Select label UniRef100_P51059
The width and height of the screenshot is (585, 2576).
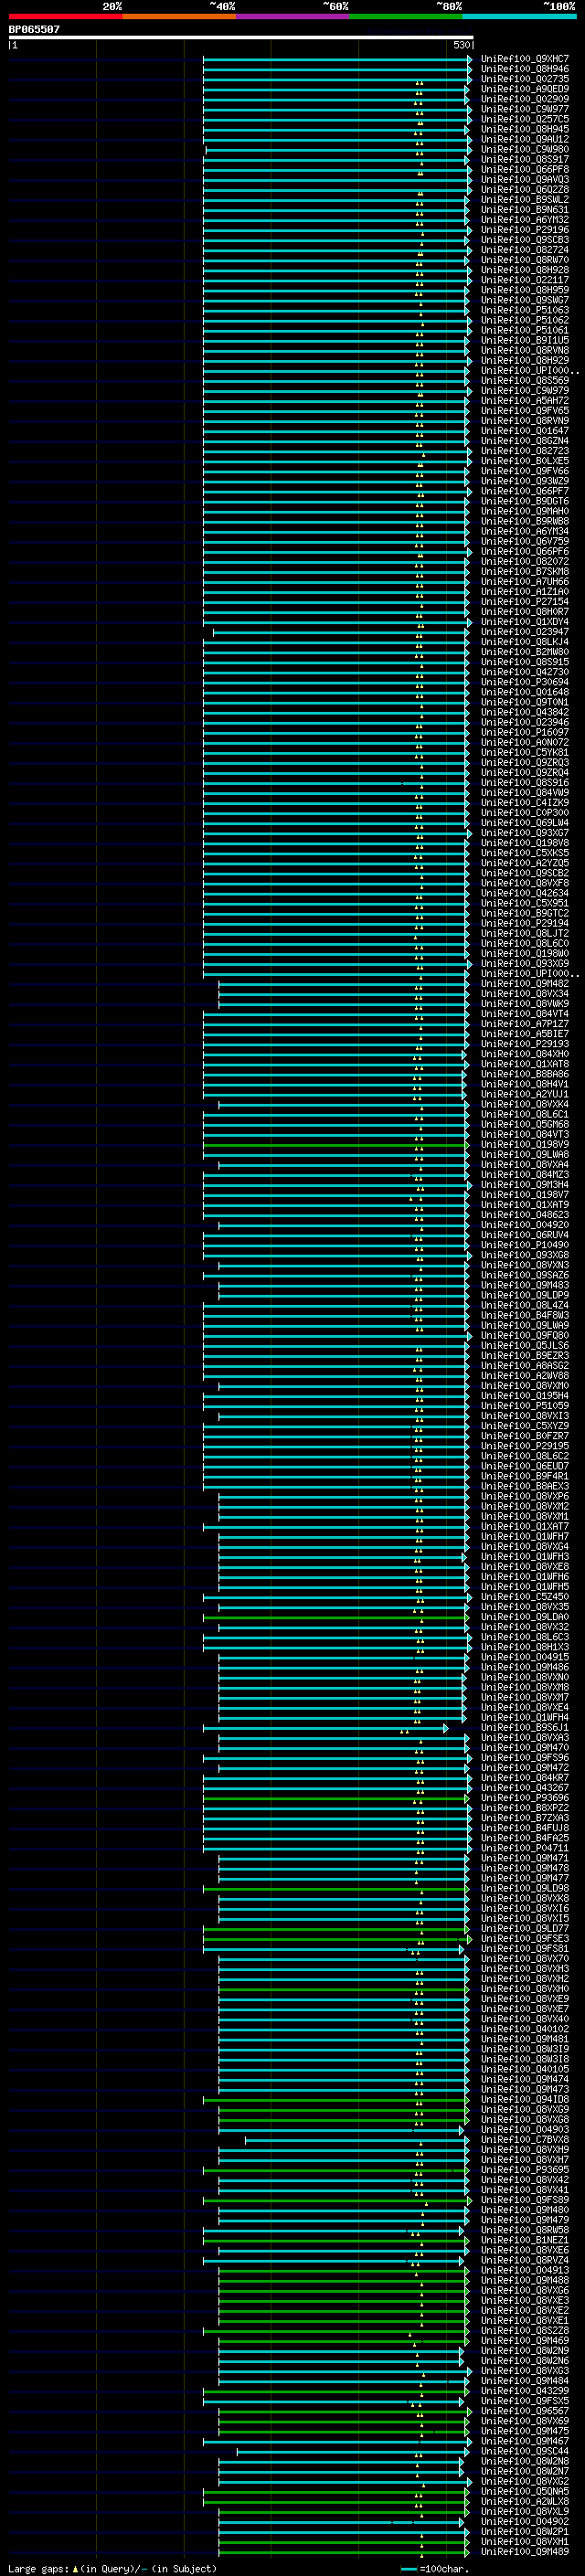click(x=525, y=1406)
